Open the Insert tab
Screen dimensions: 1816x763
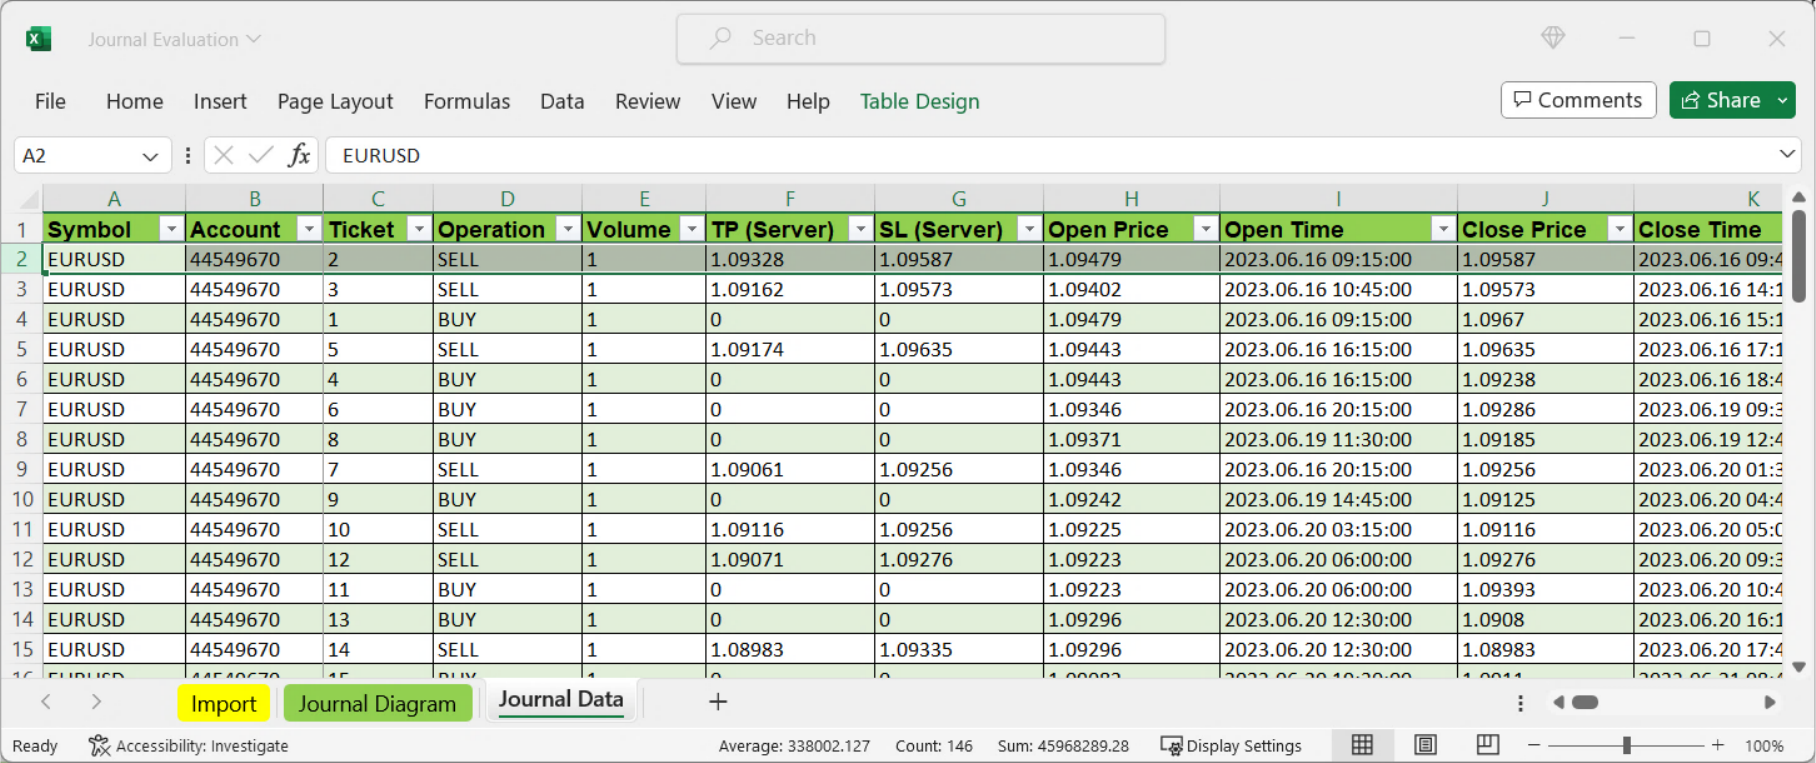[220, 101]
